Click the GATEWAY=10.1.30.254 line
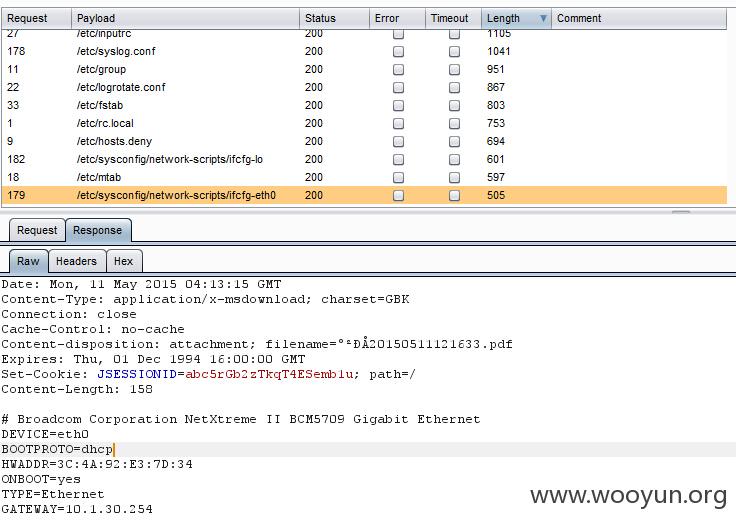 pyautogui.click(x=77, y=509)
